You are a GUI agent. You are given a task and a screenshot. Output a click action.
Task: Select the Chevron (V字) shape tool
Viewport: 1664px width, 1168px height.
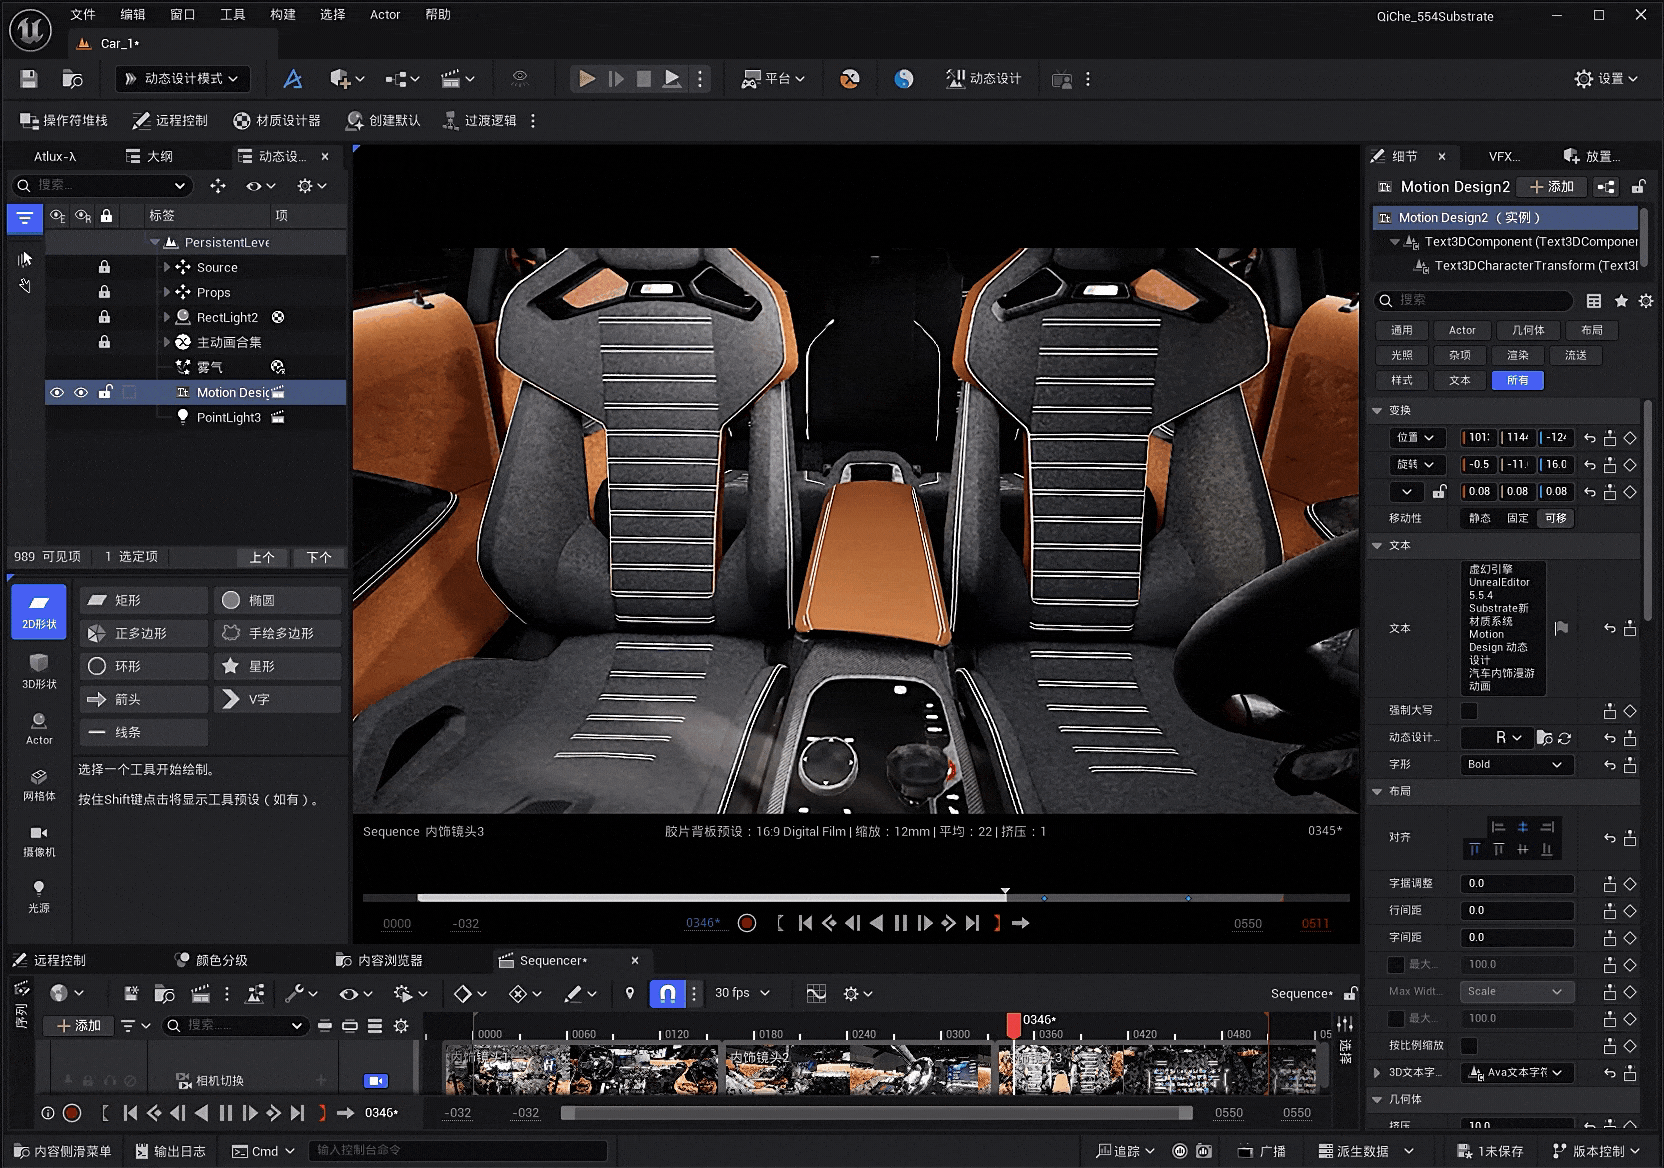point(278,699)
